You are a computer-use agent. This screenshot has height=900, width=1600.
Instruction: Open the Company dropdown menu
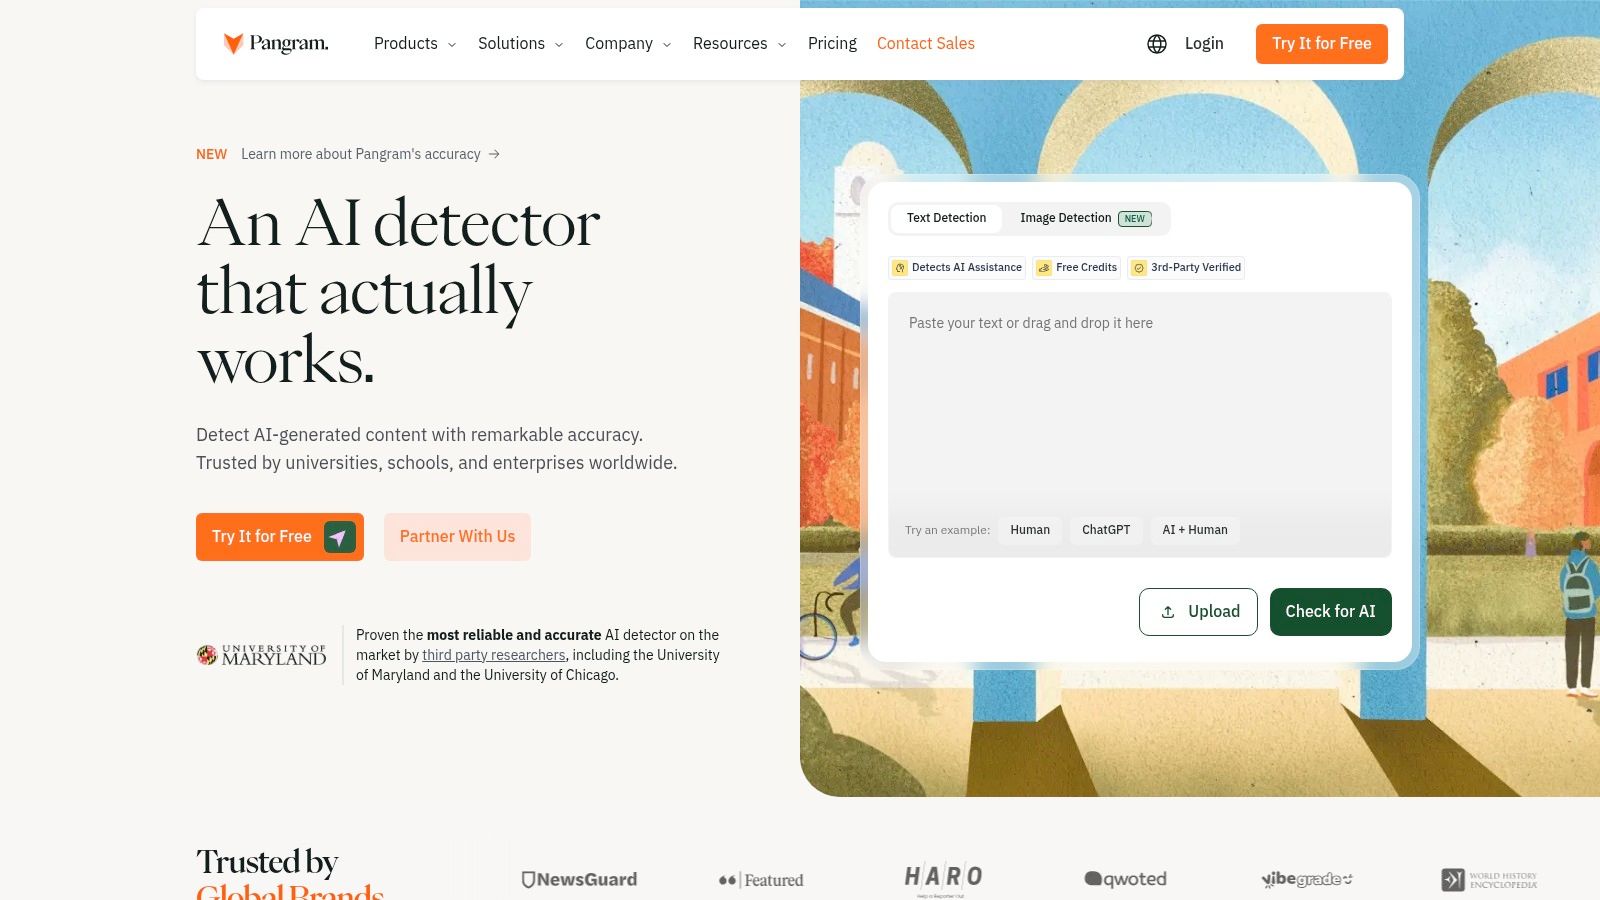click(628, 44)
